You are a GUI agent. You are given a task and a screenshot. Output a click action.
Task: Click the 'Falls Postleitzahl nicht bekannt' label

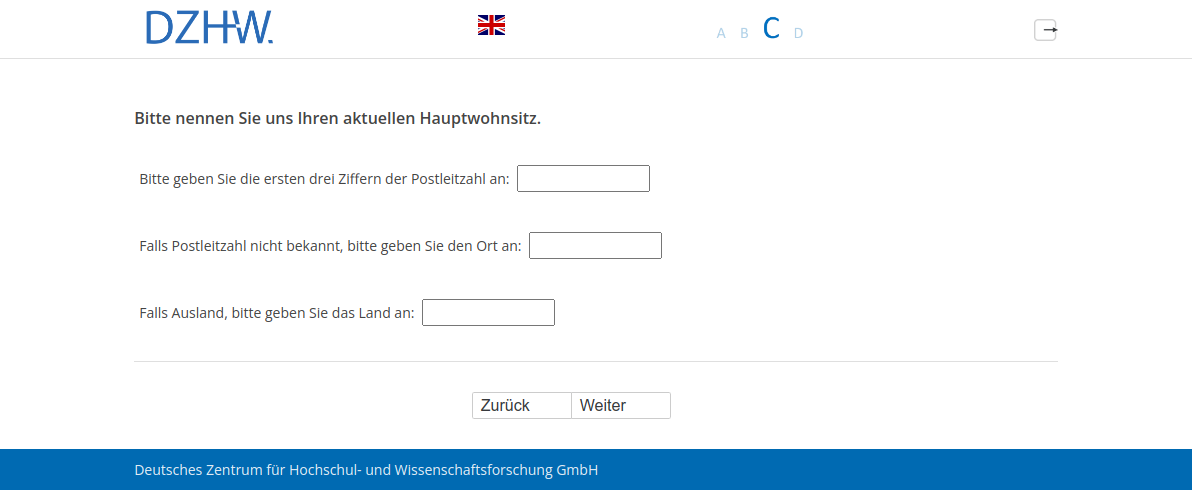pos(330,246)
